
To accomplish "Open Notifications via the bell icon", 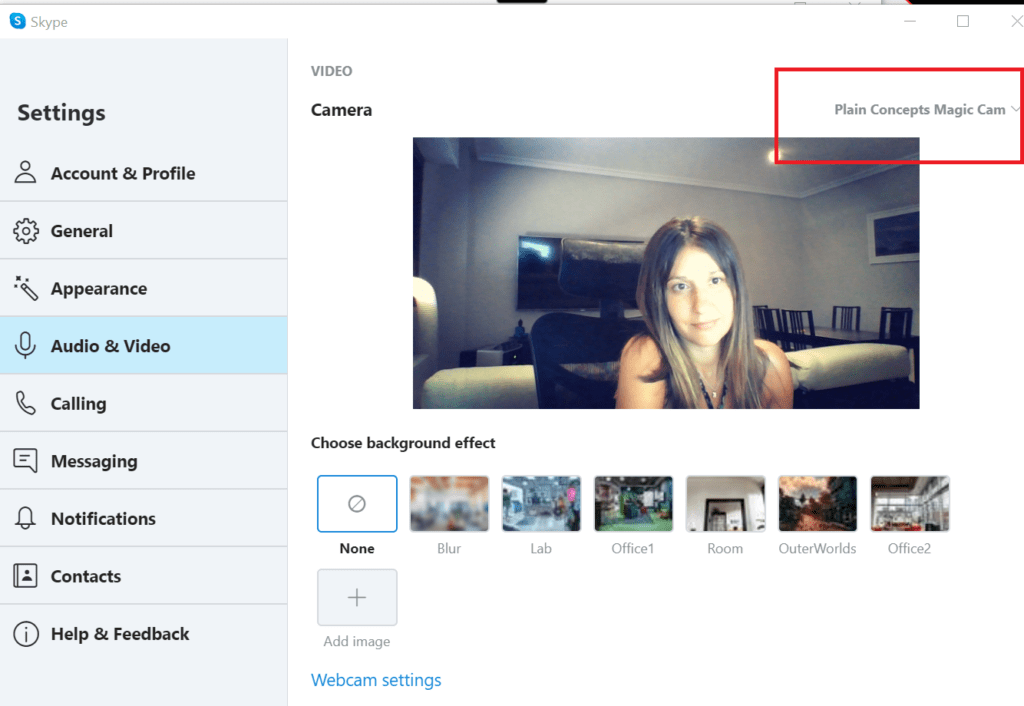I will pyautogui.click(x=25, y=518).
